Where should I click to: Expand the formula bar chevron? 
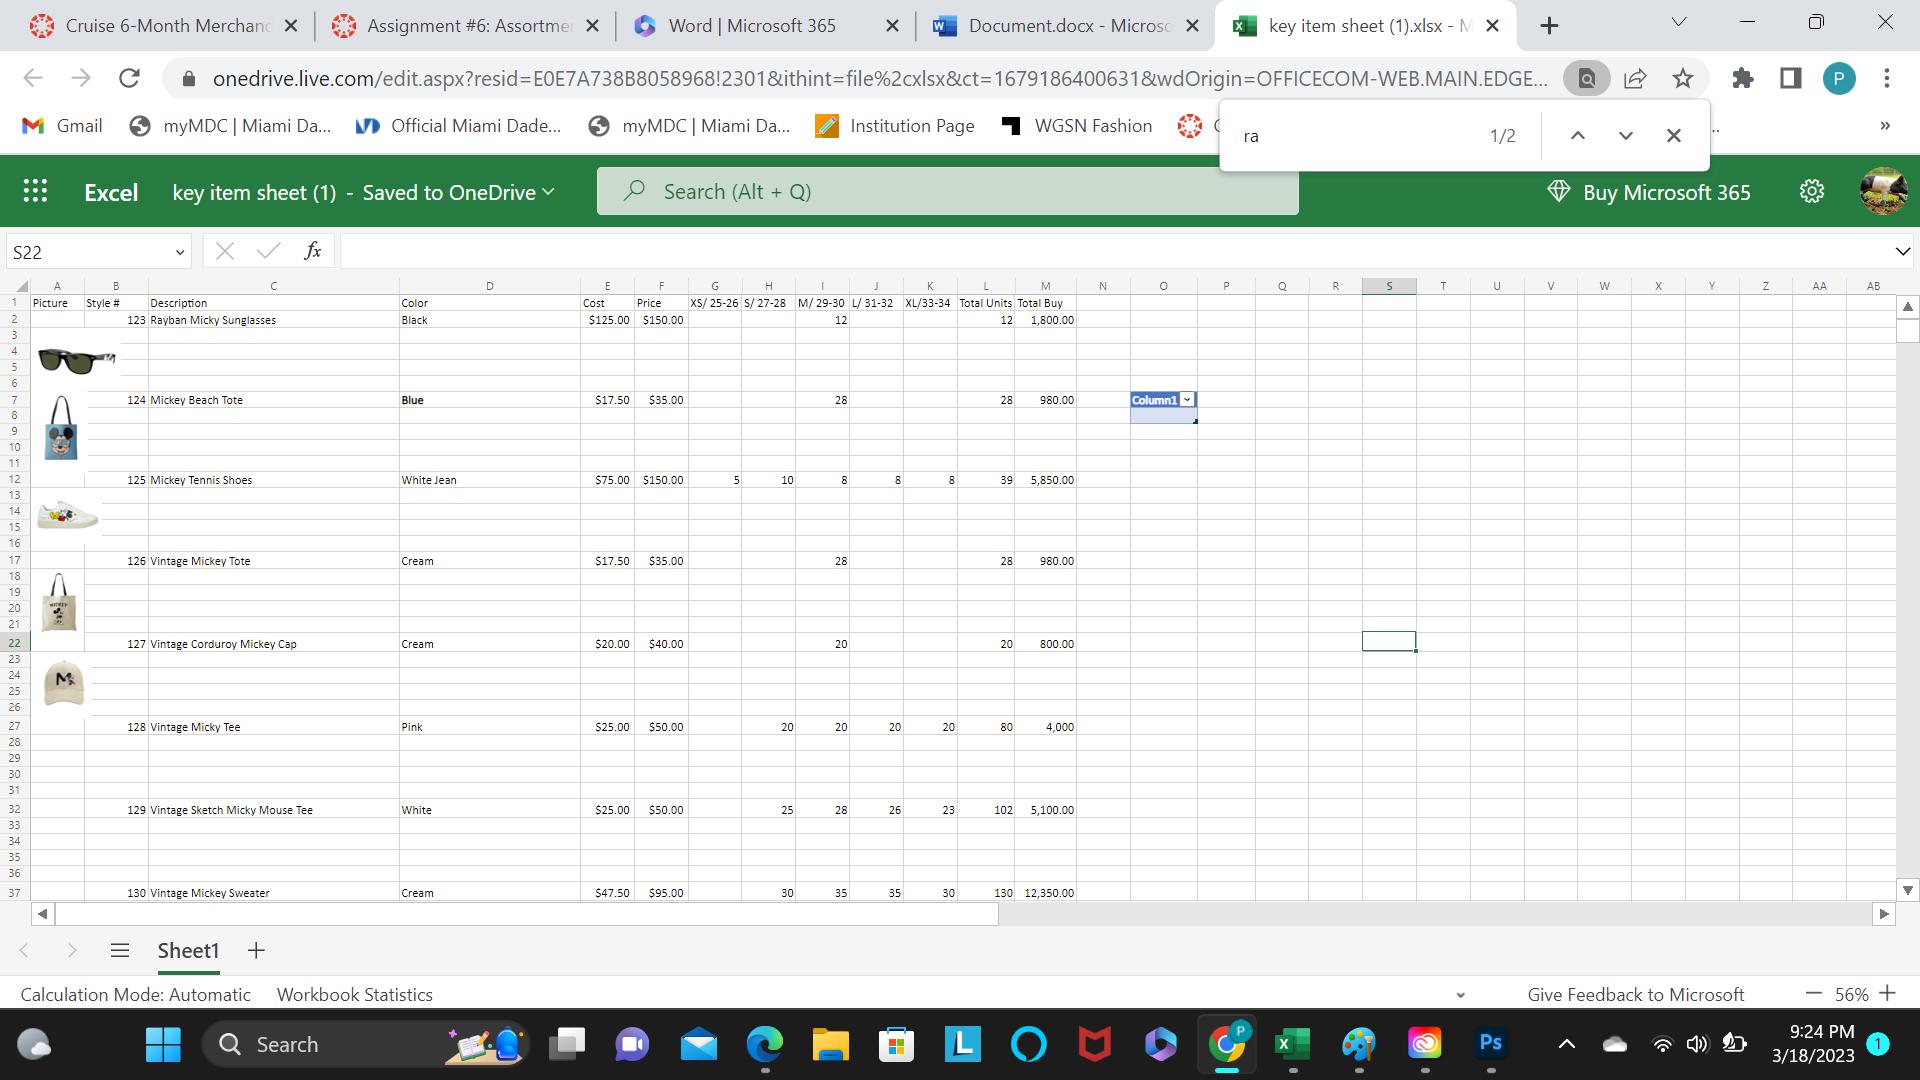1901,251
